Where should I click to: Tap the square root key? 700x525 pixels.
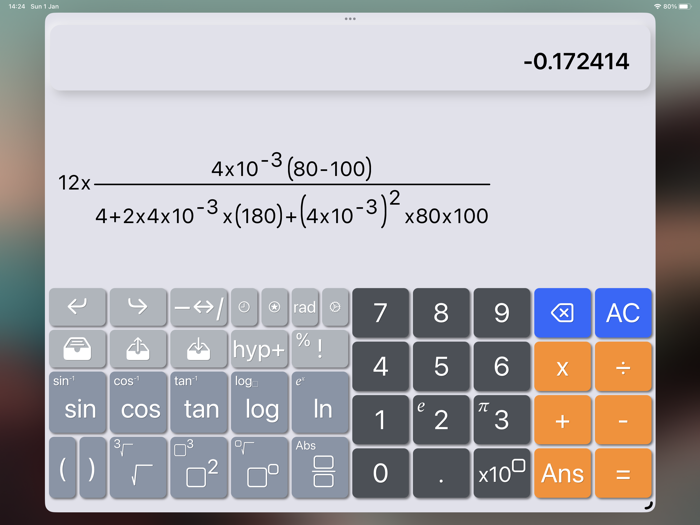[138, 468]
